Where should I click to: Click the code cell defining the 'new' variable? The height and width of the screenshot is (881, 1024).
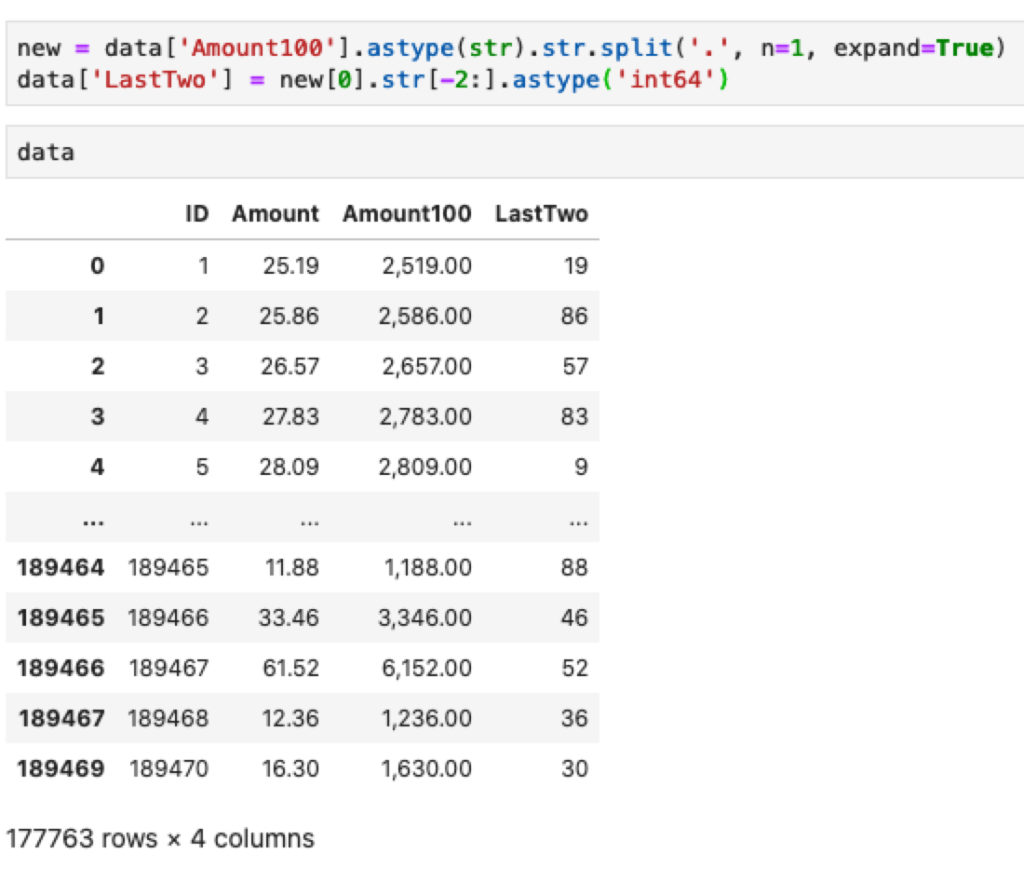point(515,63)
